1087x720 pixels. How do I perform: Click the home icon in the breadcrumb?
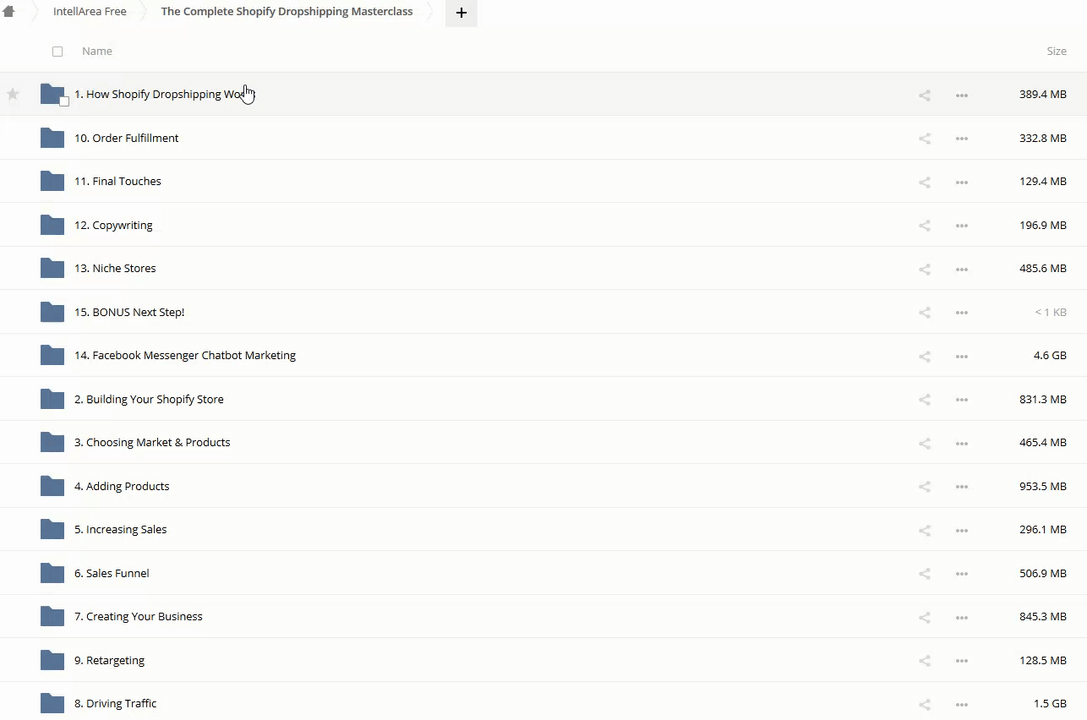[9, 12]
